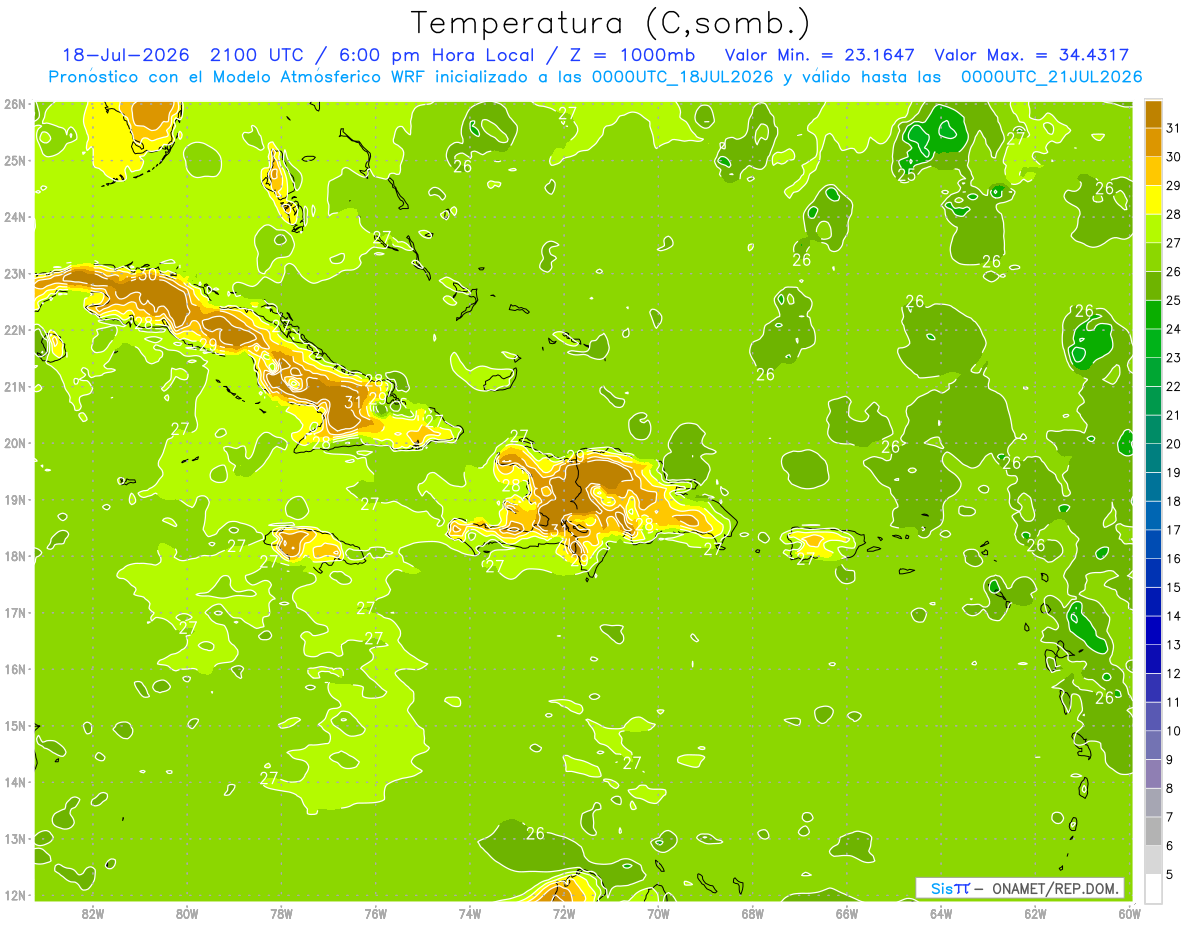Click the blue "Sis" logo text
Viewport: 1200px width, 927px height.
coord(942,888)
